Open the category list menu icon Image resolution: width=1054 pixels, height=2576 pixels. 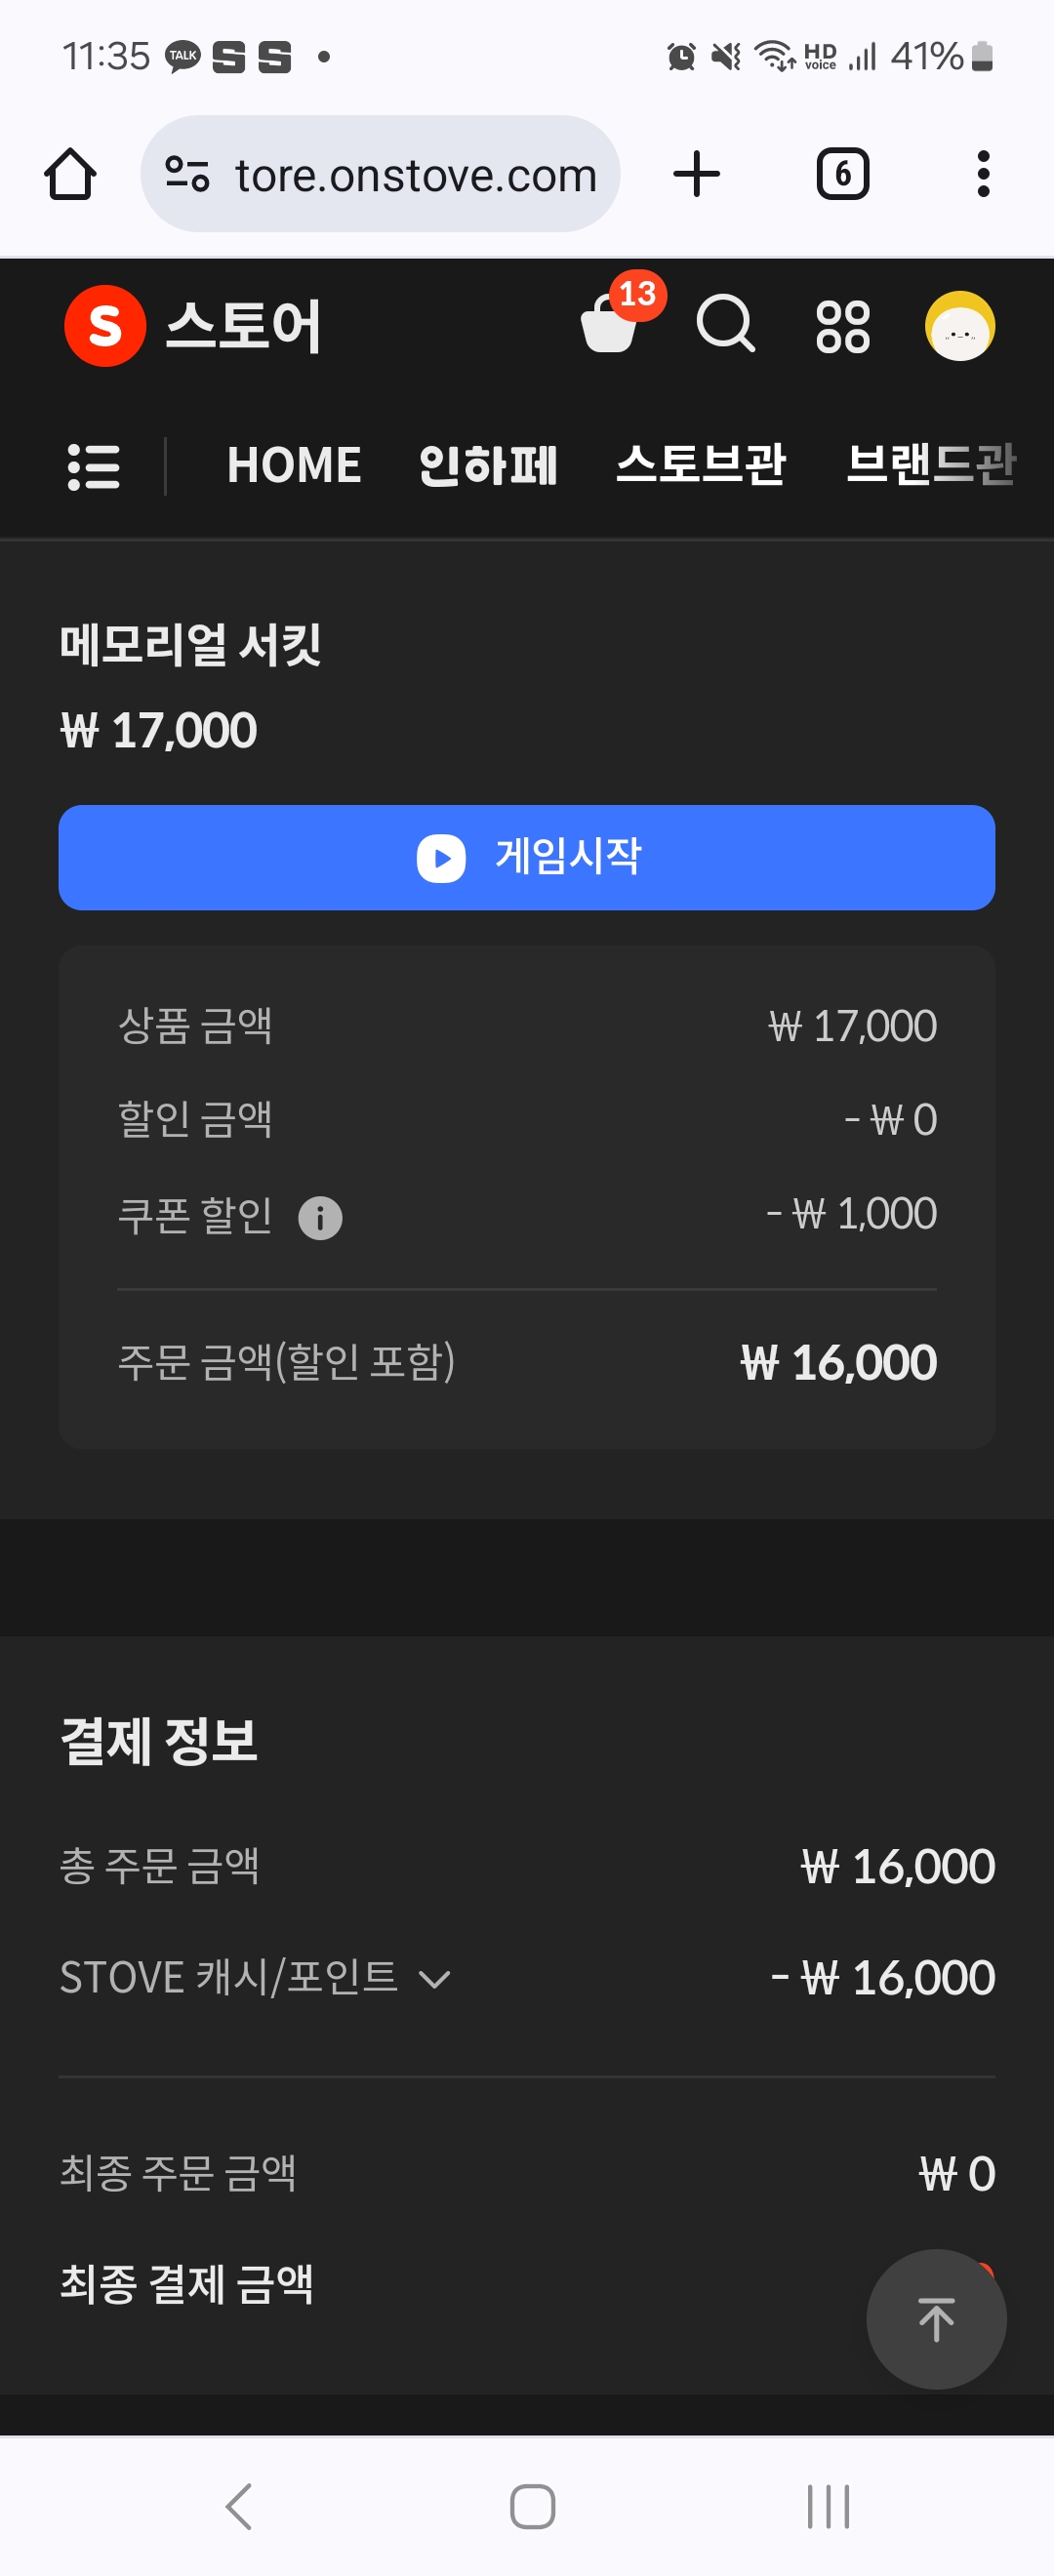point(94,466)
